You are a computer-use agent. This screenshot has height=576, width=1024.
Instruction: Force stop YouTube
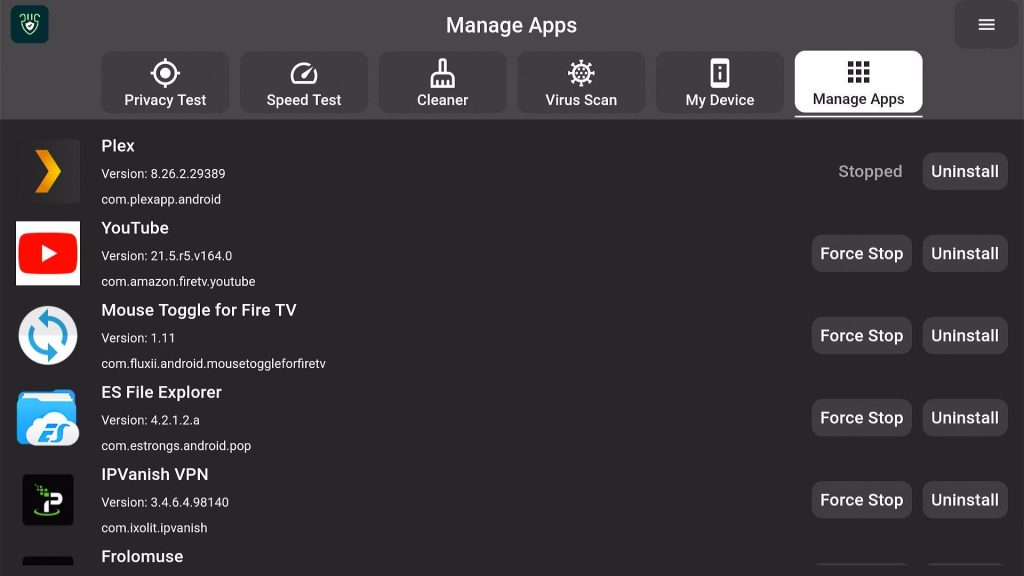[861, 253]
